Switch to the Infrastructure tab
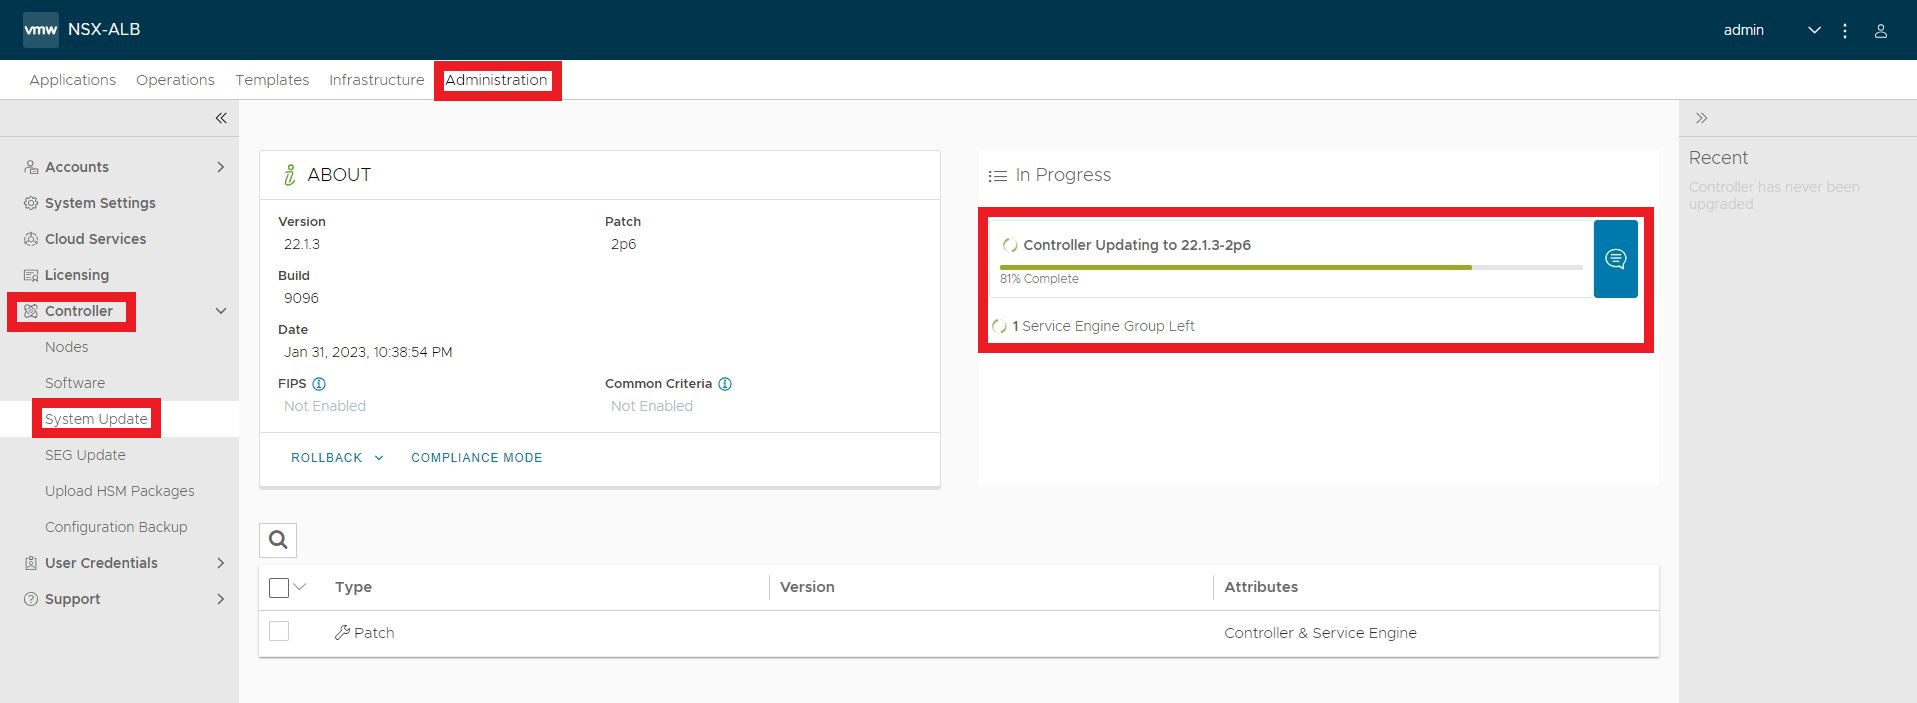This screenshot has height=703, width=1917. coord(376,80)
